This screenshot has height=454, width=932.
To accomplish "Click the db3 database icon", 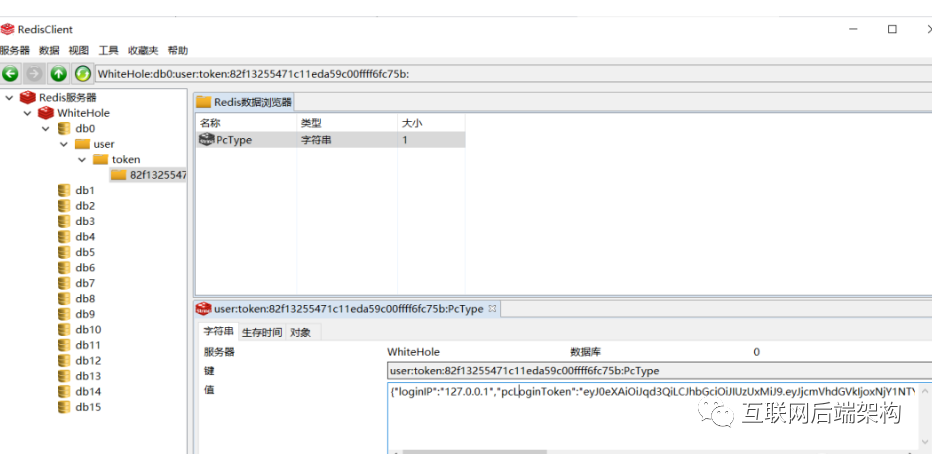I will click(x=64, y=221).
